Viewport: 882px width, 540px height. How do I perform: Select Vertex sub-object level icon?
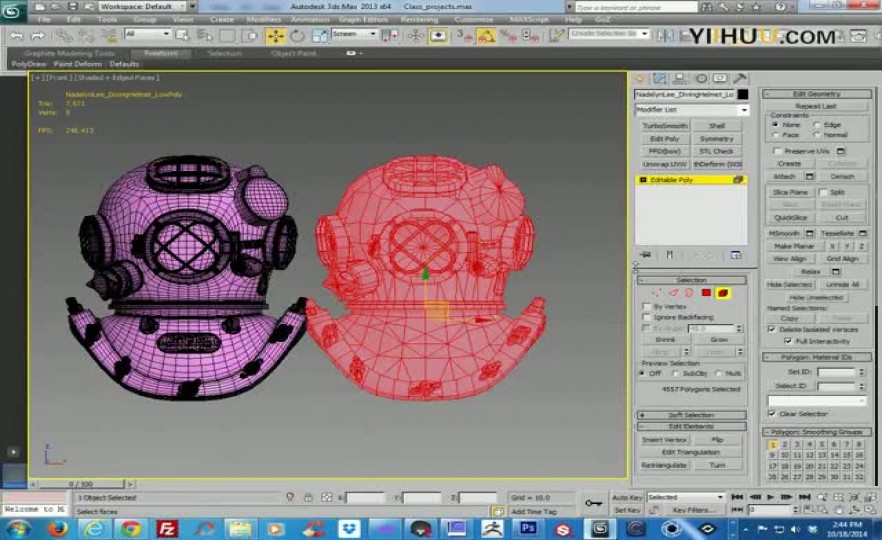coord(656,292)
